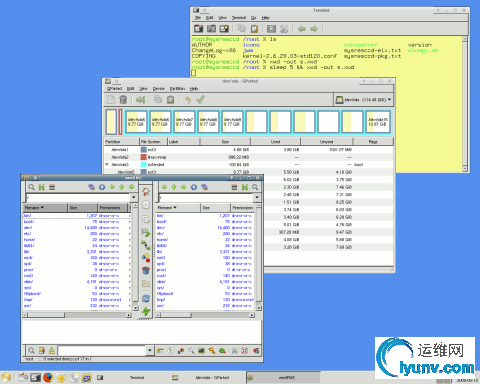
Task: Switch to the Terminal taskbar button
Action: [133, 377]
